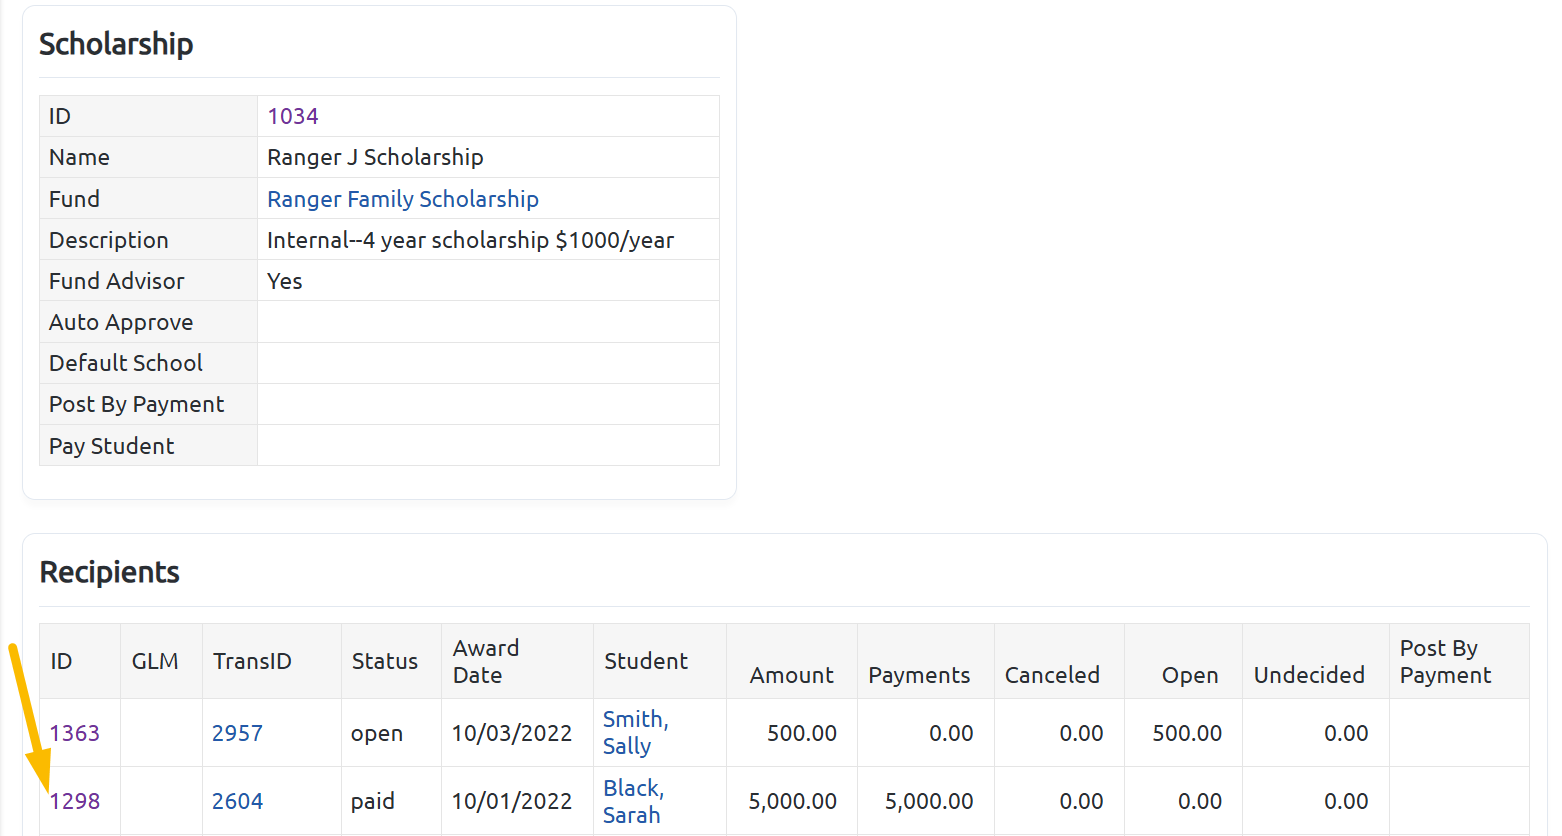Open transaction 2604 link
The image size is (1562, 836).
[238, 801]
